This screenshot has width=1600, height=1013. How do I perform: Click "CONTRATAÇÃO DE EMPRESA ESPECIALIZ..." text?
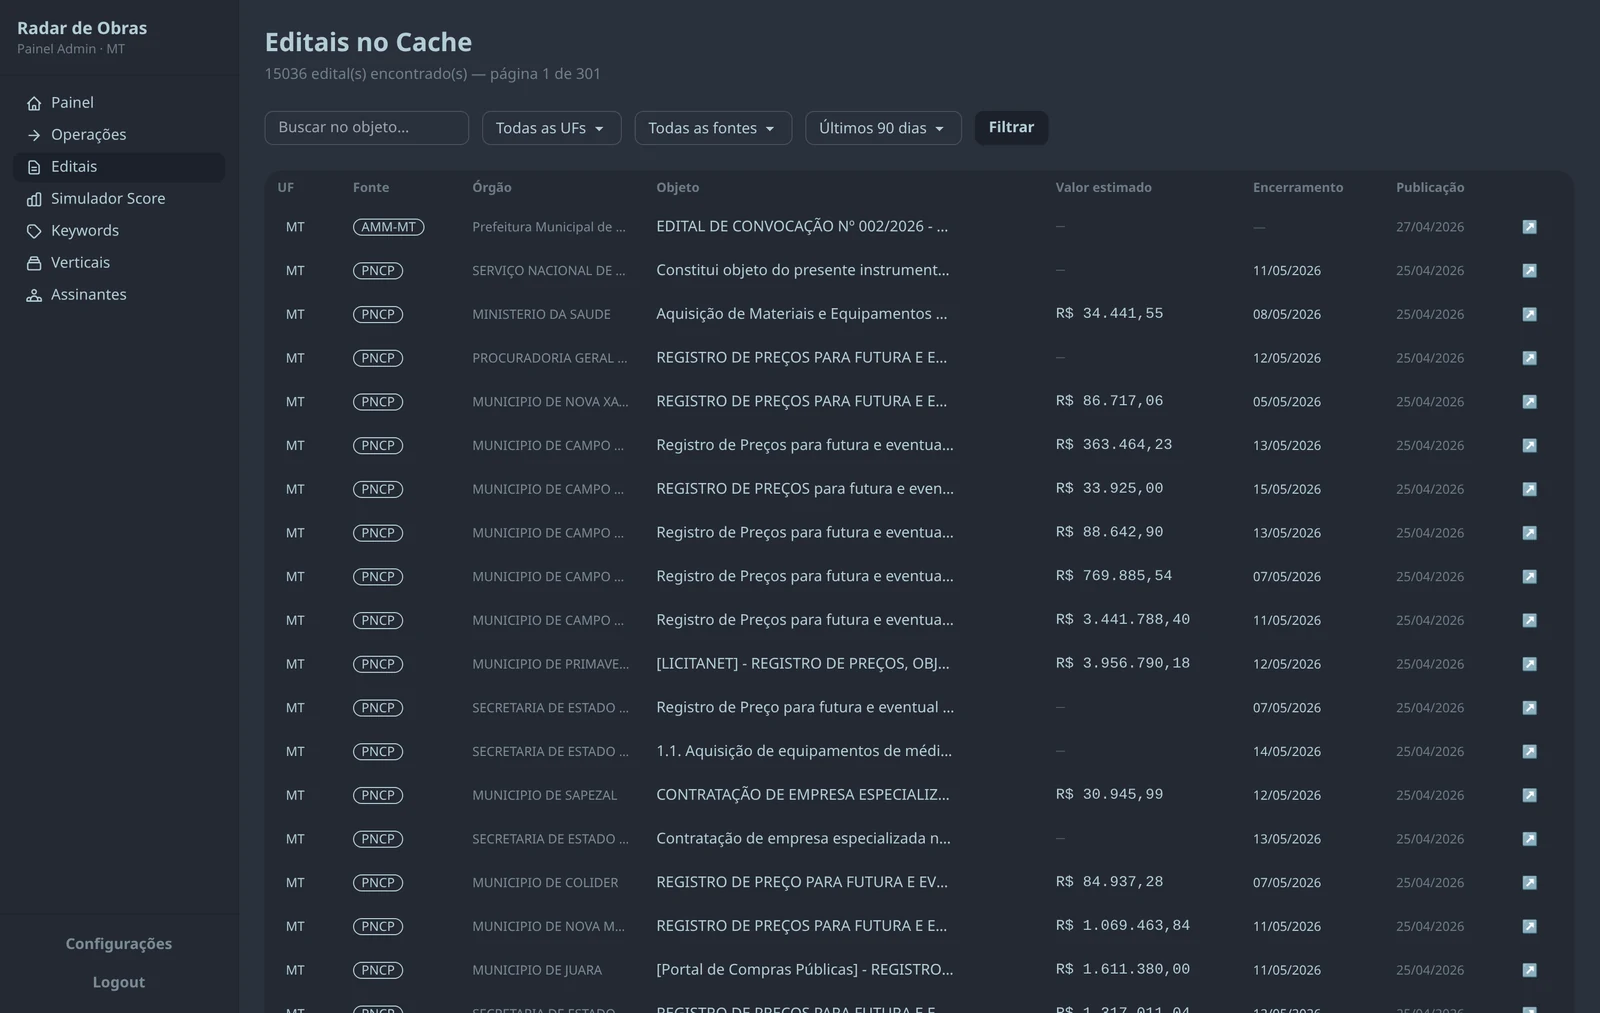pyautogui.click(x=803, y=795)
